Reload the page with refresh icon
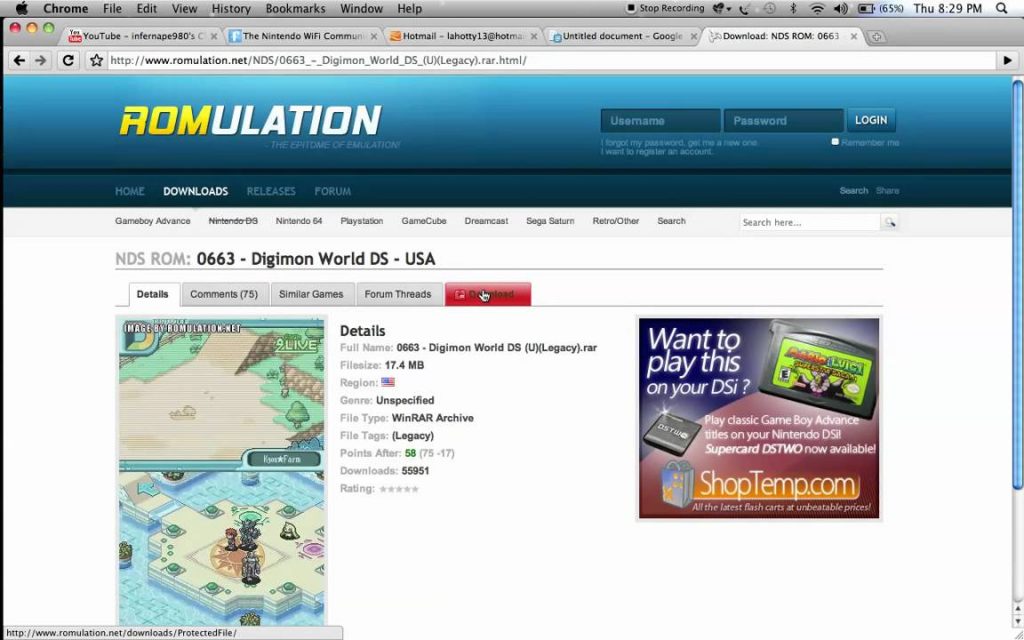Viewport: 1024px width, 640px height. point(68,61)
